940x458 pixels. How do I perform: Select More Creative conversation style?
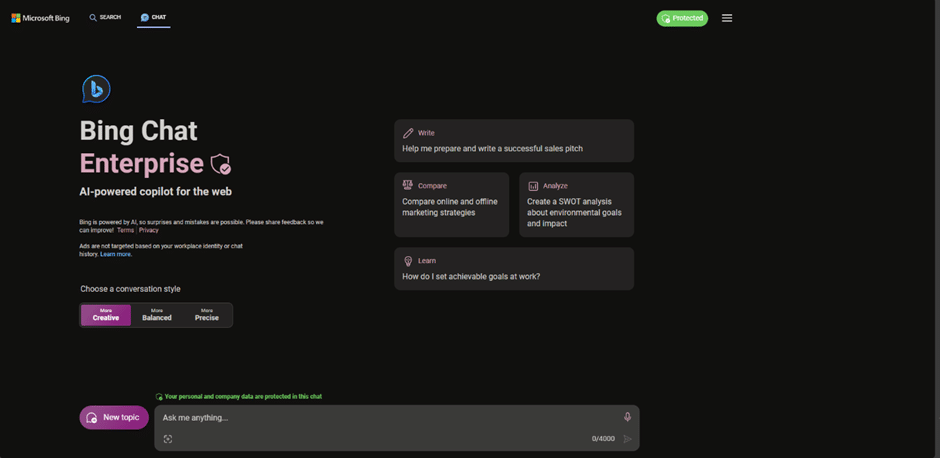106,315
